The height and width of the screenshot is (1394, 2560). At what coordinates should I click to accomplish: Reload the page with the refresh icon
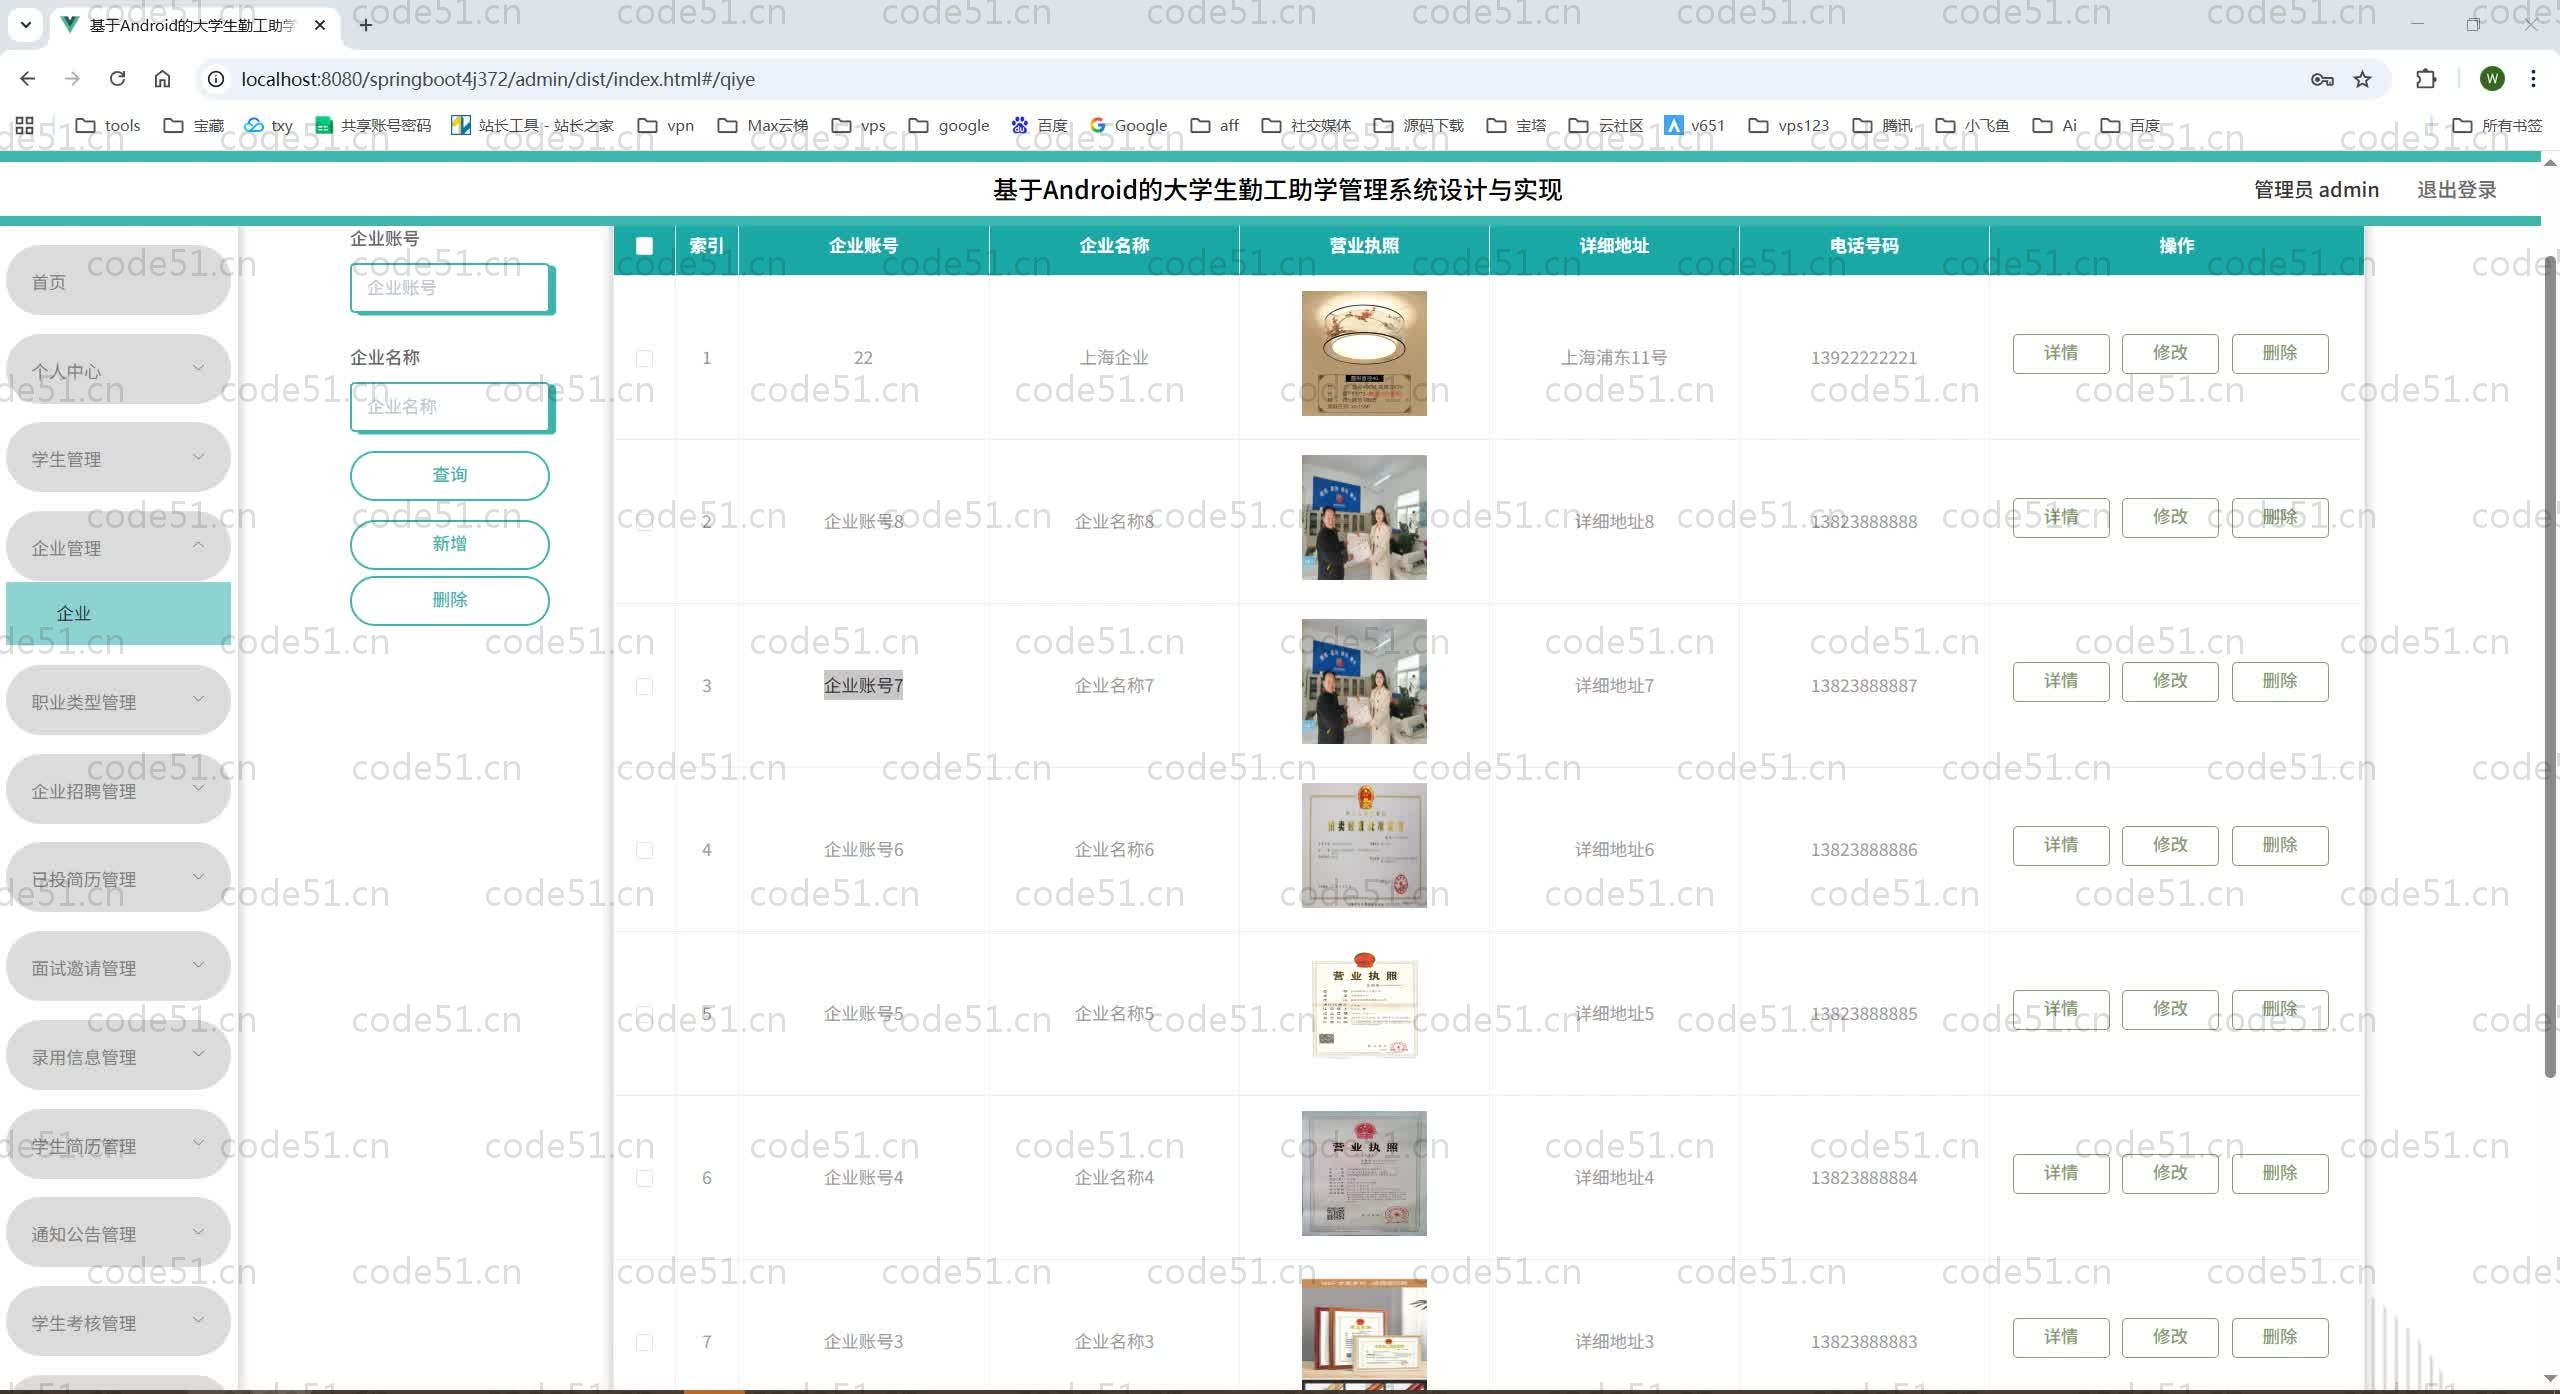(x=117, y=79)
